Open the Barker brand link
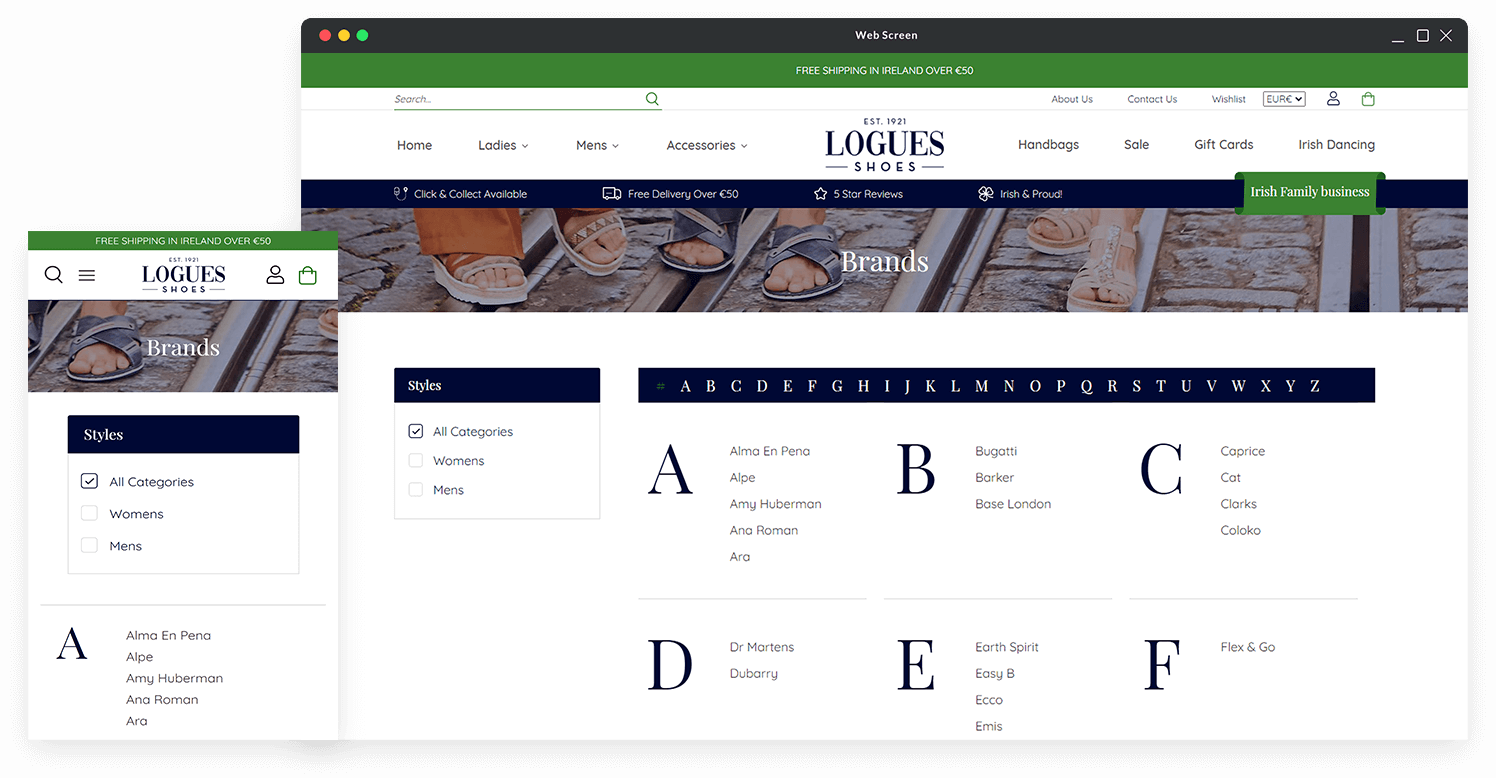 [994, 477]
